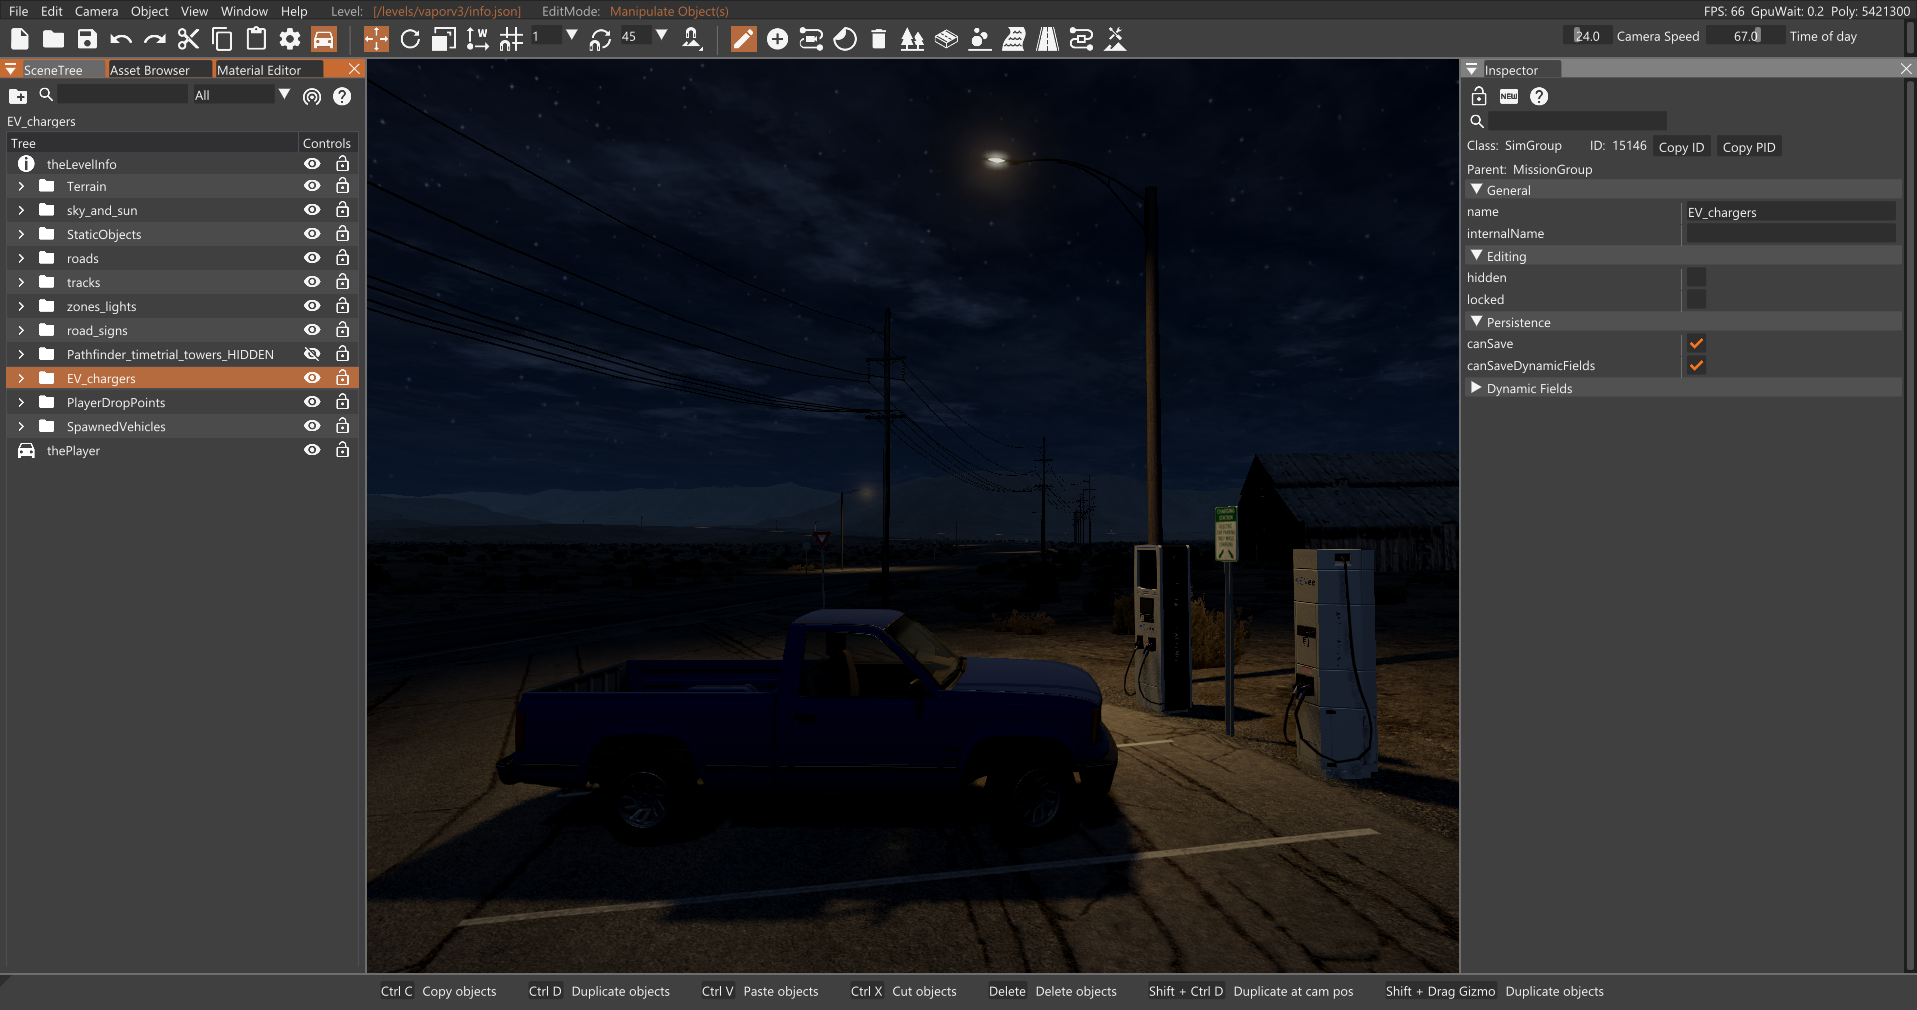Click the new folder icon in SceneTree
Screen dimensions: 1917x1010
[18, 96]
